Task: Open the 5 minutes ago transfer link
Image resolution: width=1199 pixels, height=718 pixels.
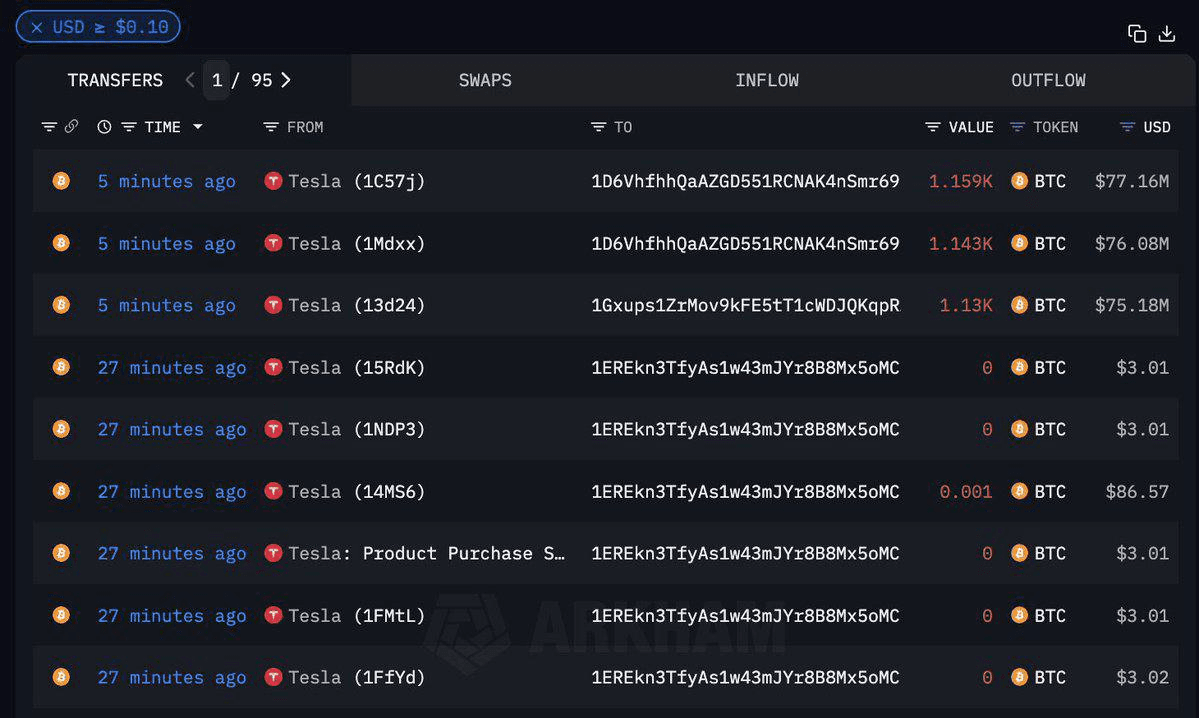Action: click(166, 181)
